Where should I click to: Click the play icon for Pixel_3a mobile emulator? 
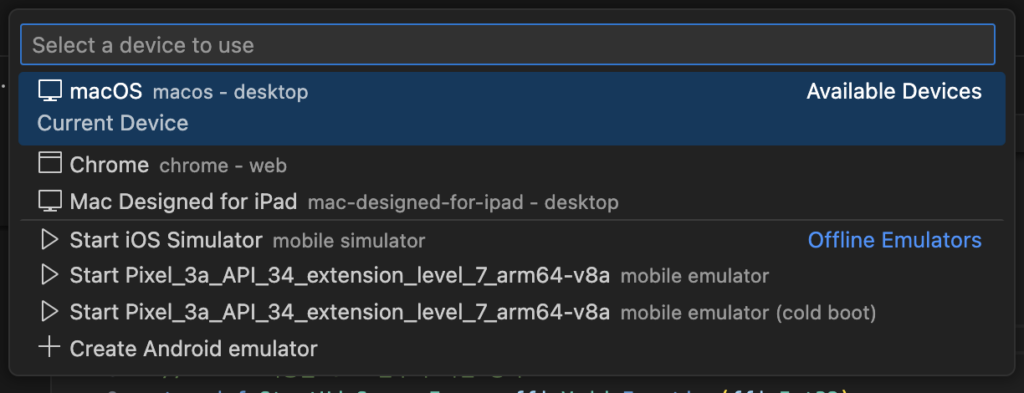(x=50, y=275)
